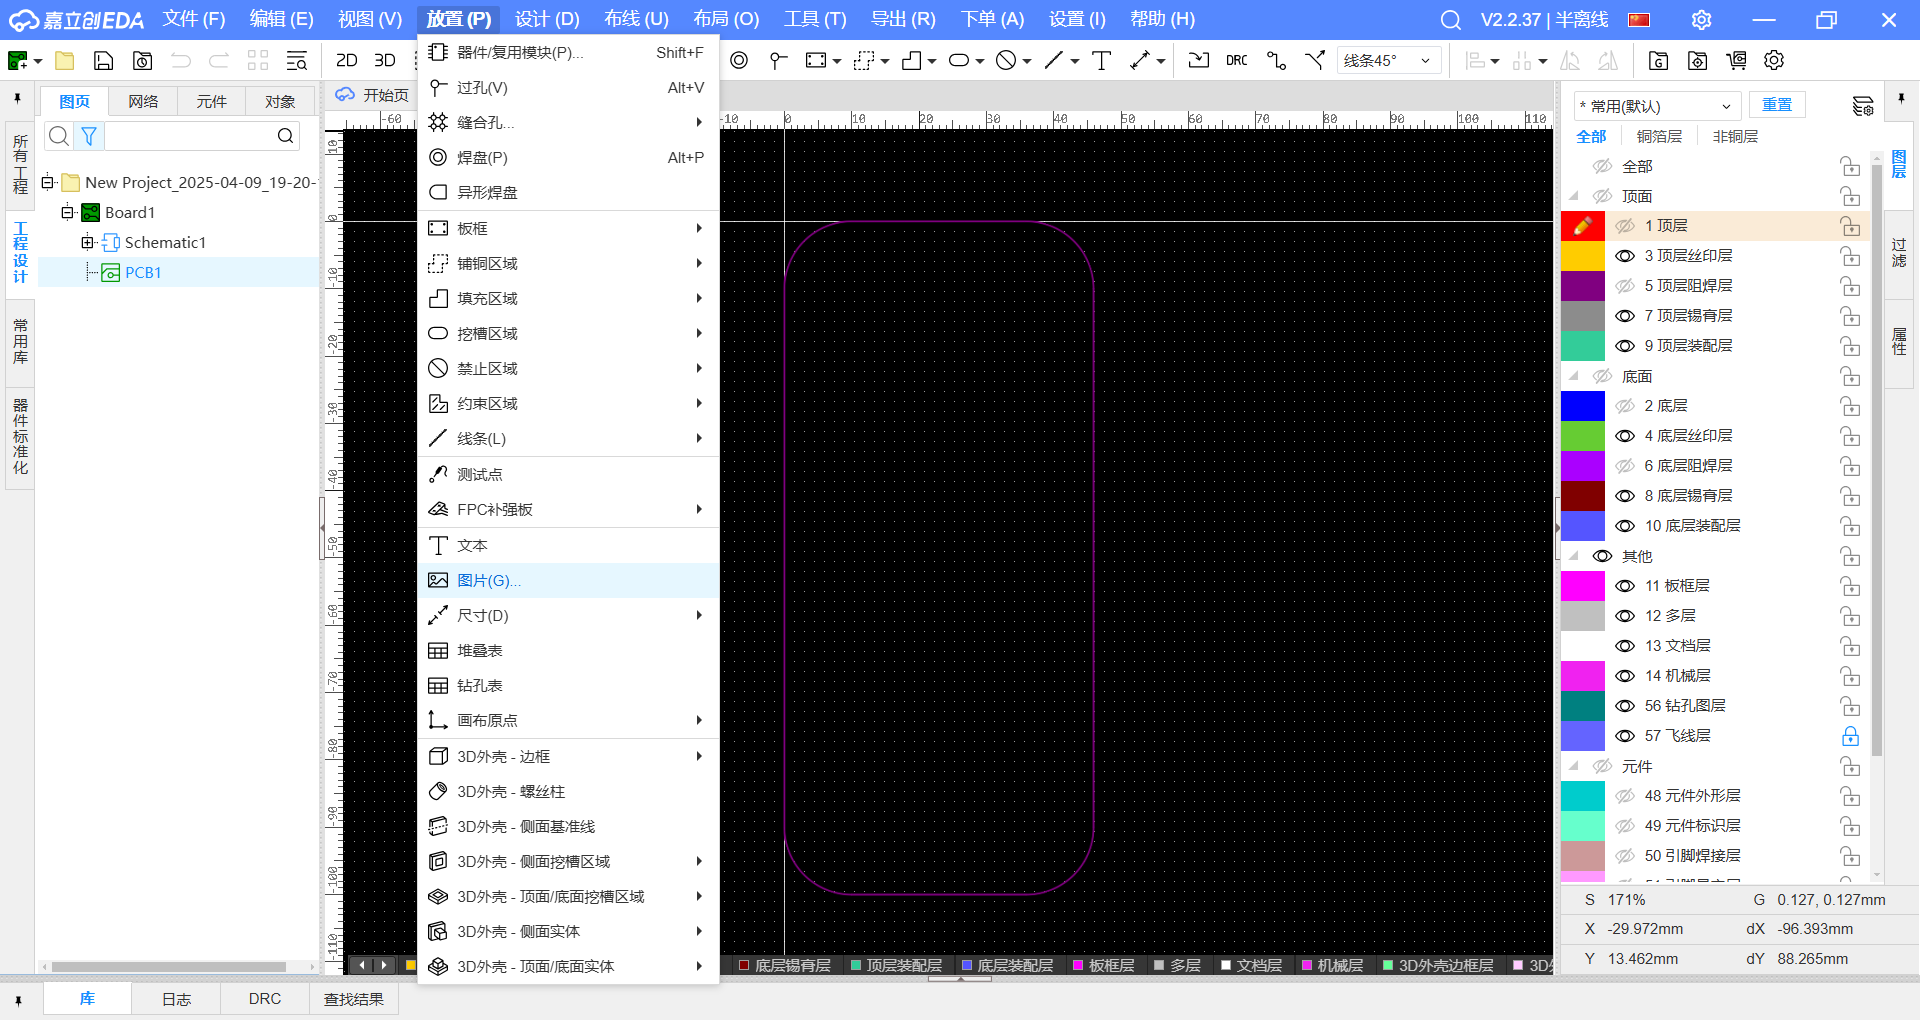Viewport: 1920px width, 1020px height.
Task: Click the 3D外壳 - 螺丝柱 menu icon
Action: (438, 791)
